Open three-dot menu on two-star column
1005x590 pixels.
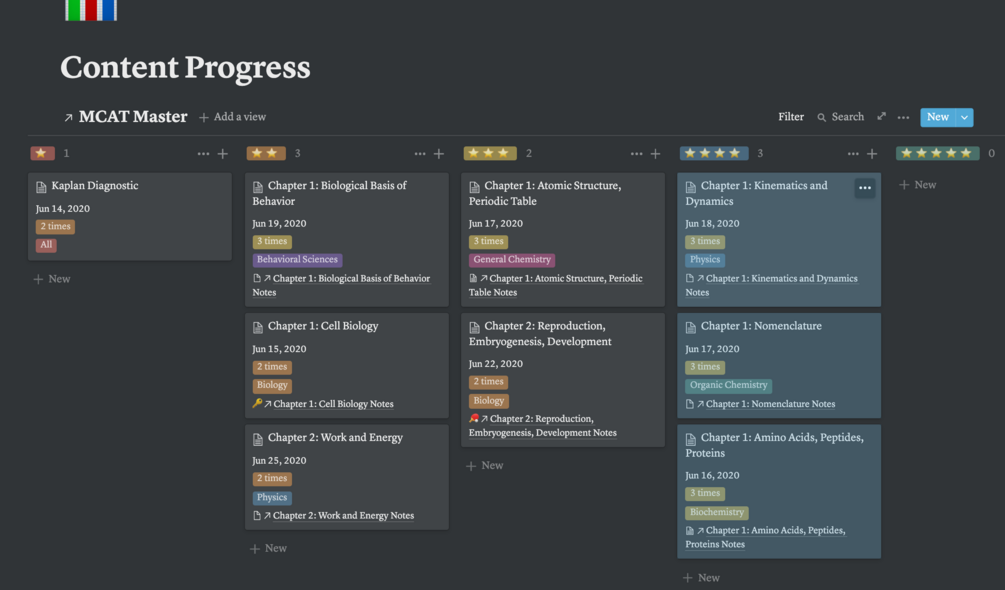point(420,154)
